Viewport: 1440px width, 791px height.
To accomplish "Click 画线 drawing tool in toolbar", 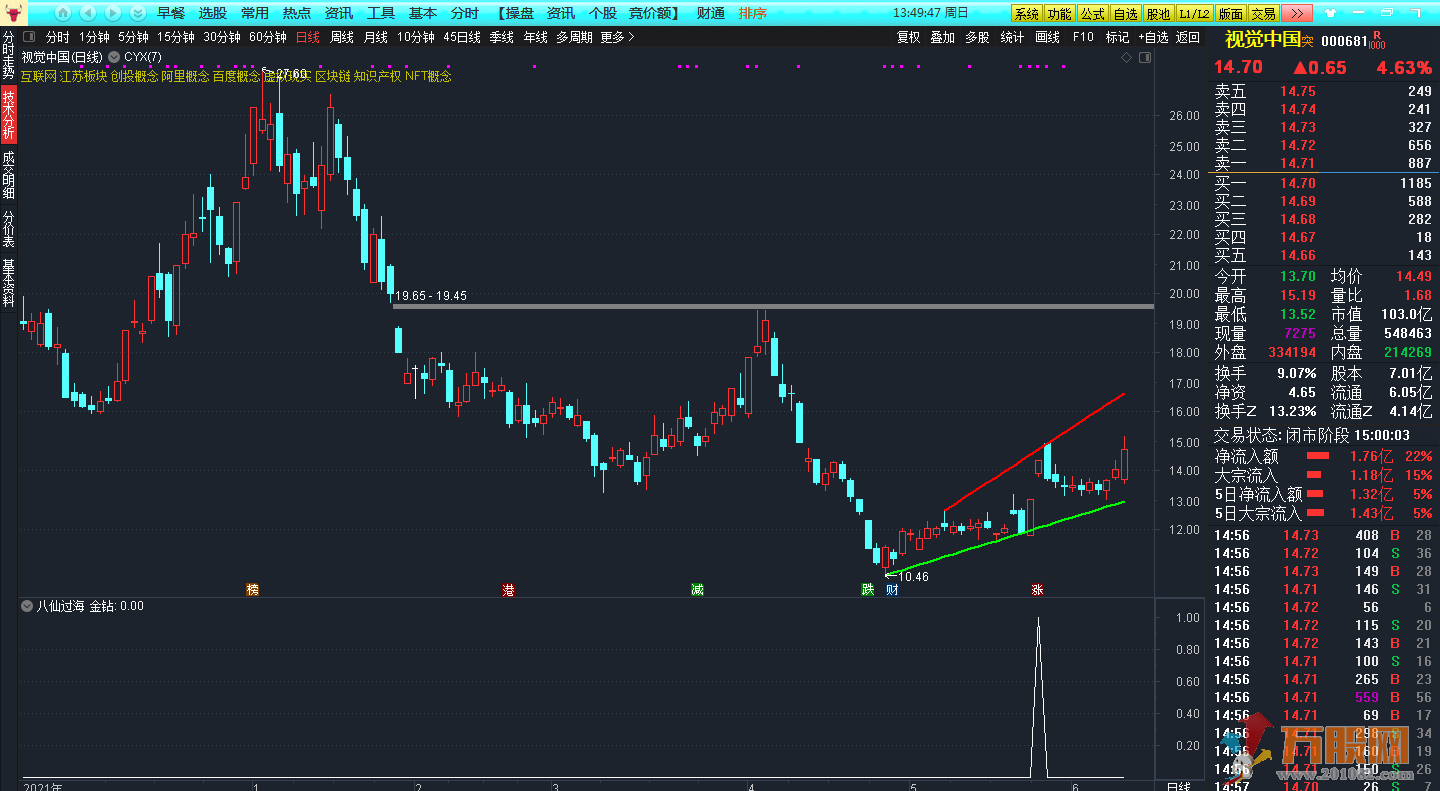I will [x=1047, y=37].
